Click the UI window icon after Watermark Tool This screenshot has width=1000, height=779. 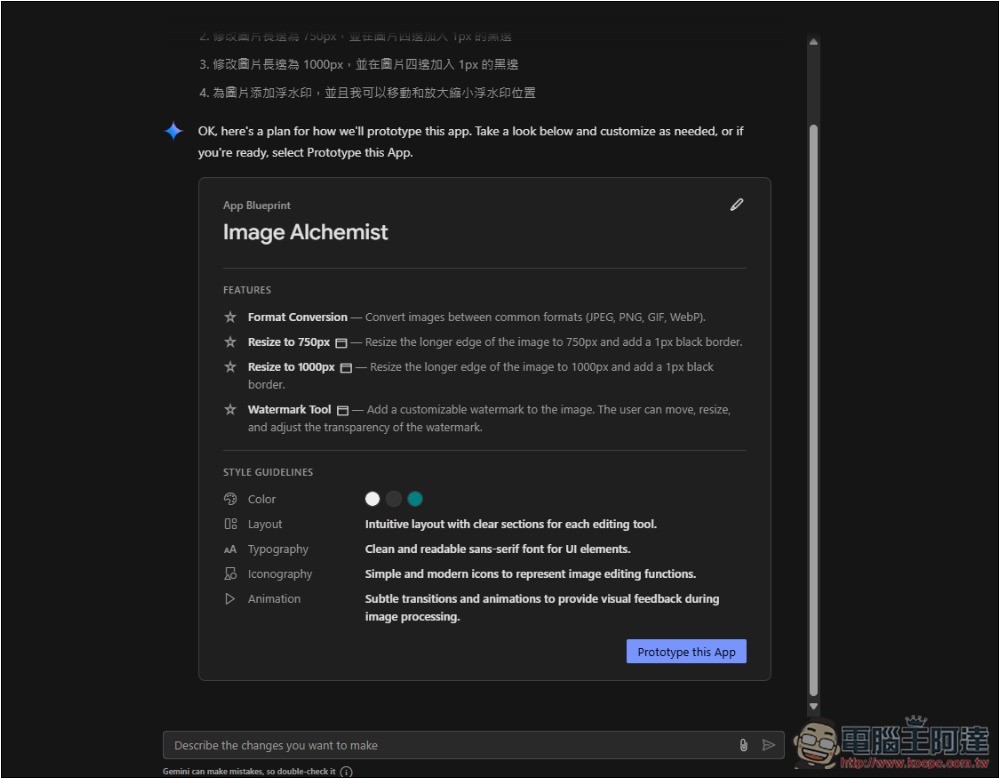(x=343, y=410)
